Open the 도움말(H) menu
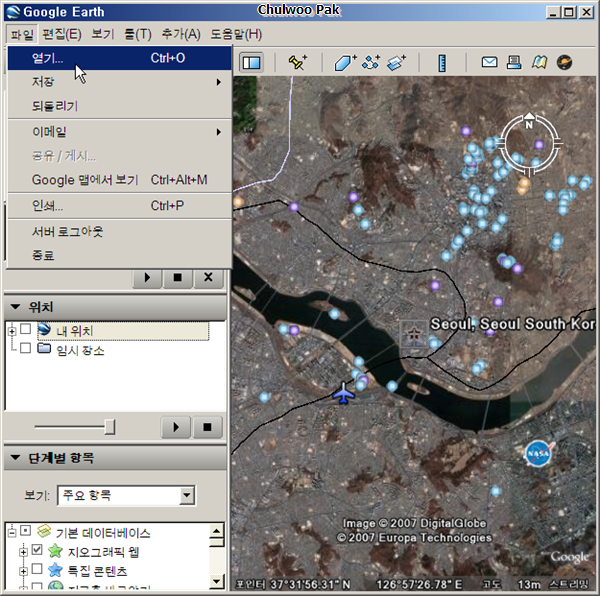Viewport: 600px width, 596px height. (x=236, y=34)
